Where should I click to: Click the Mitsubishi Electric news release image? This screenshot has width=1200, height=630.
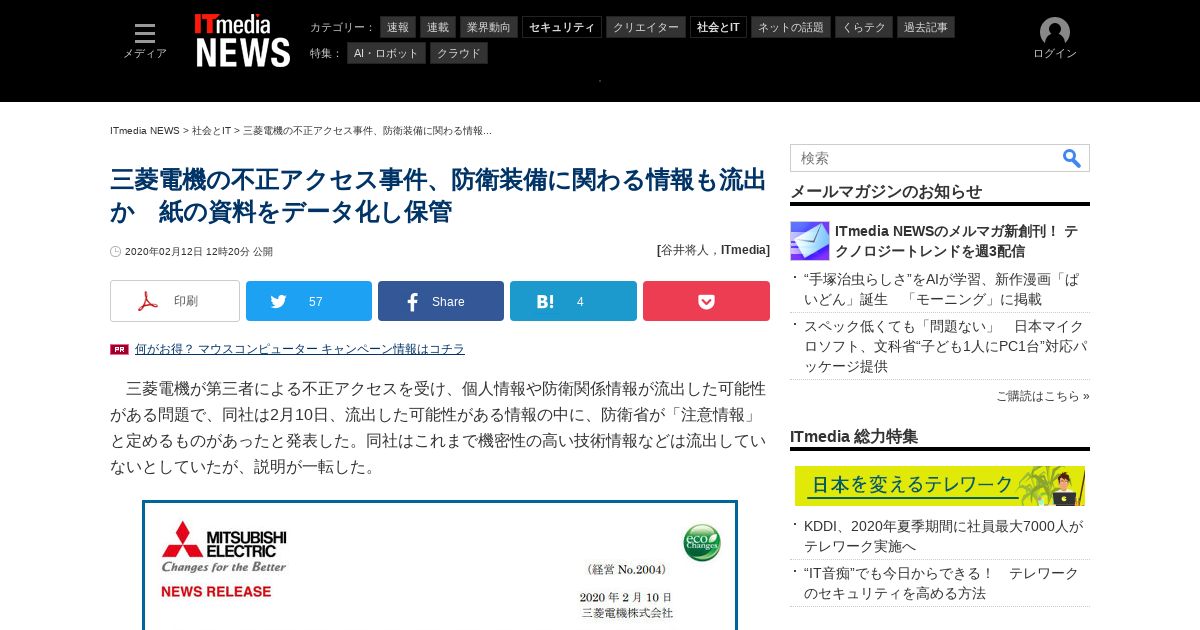tap(440, 566)
